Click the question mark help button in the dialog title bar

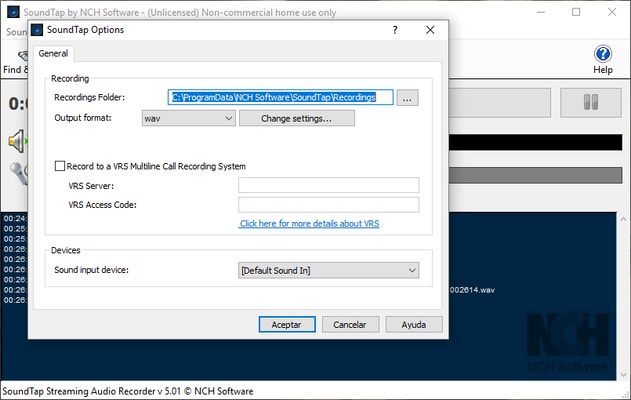[395, 31]
